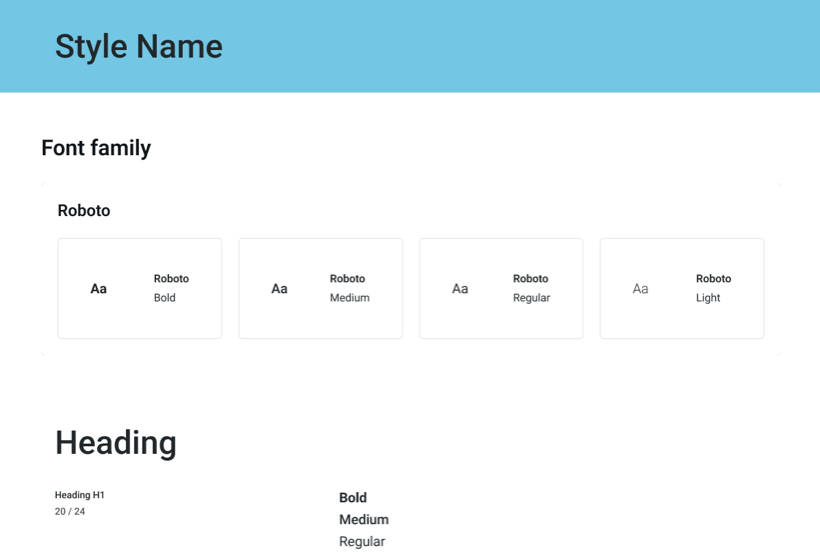Click the large "Heading" section title
This screenshot has height=552, width=820.
coord(116,442)
